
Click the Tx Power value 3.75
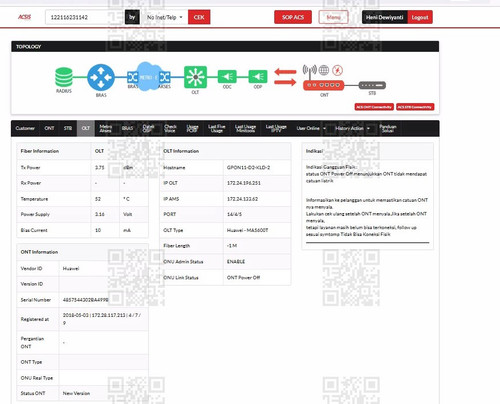tap(100, 168)
